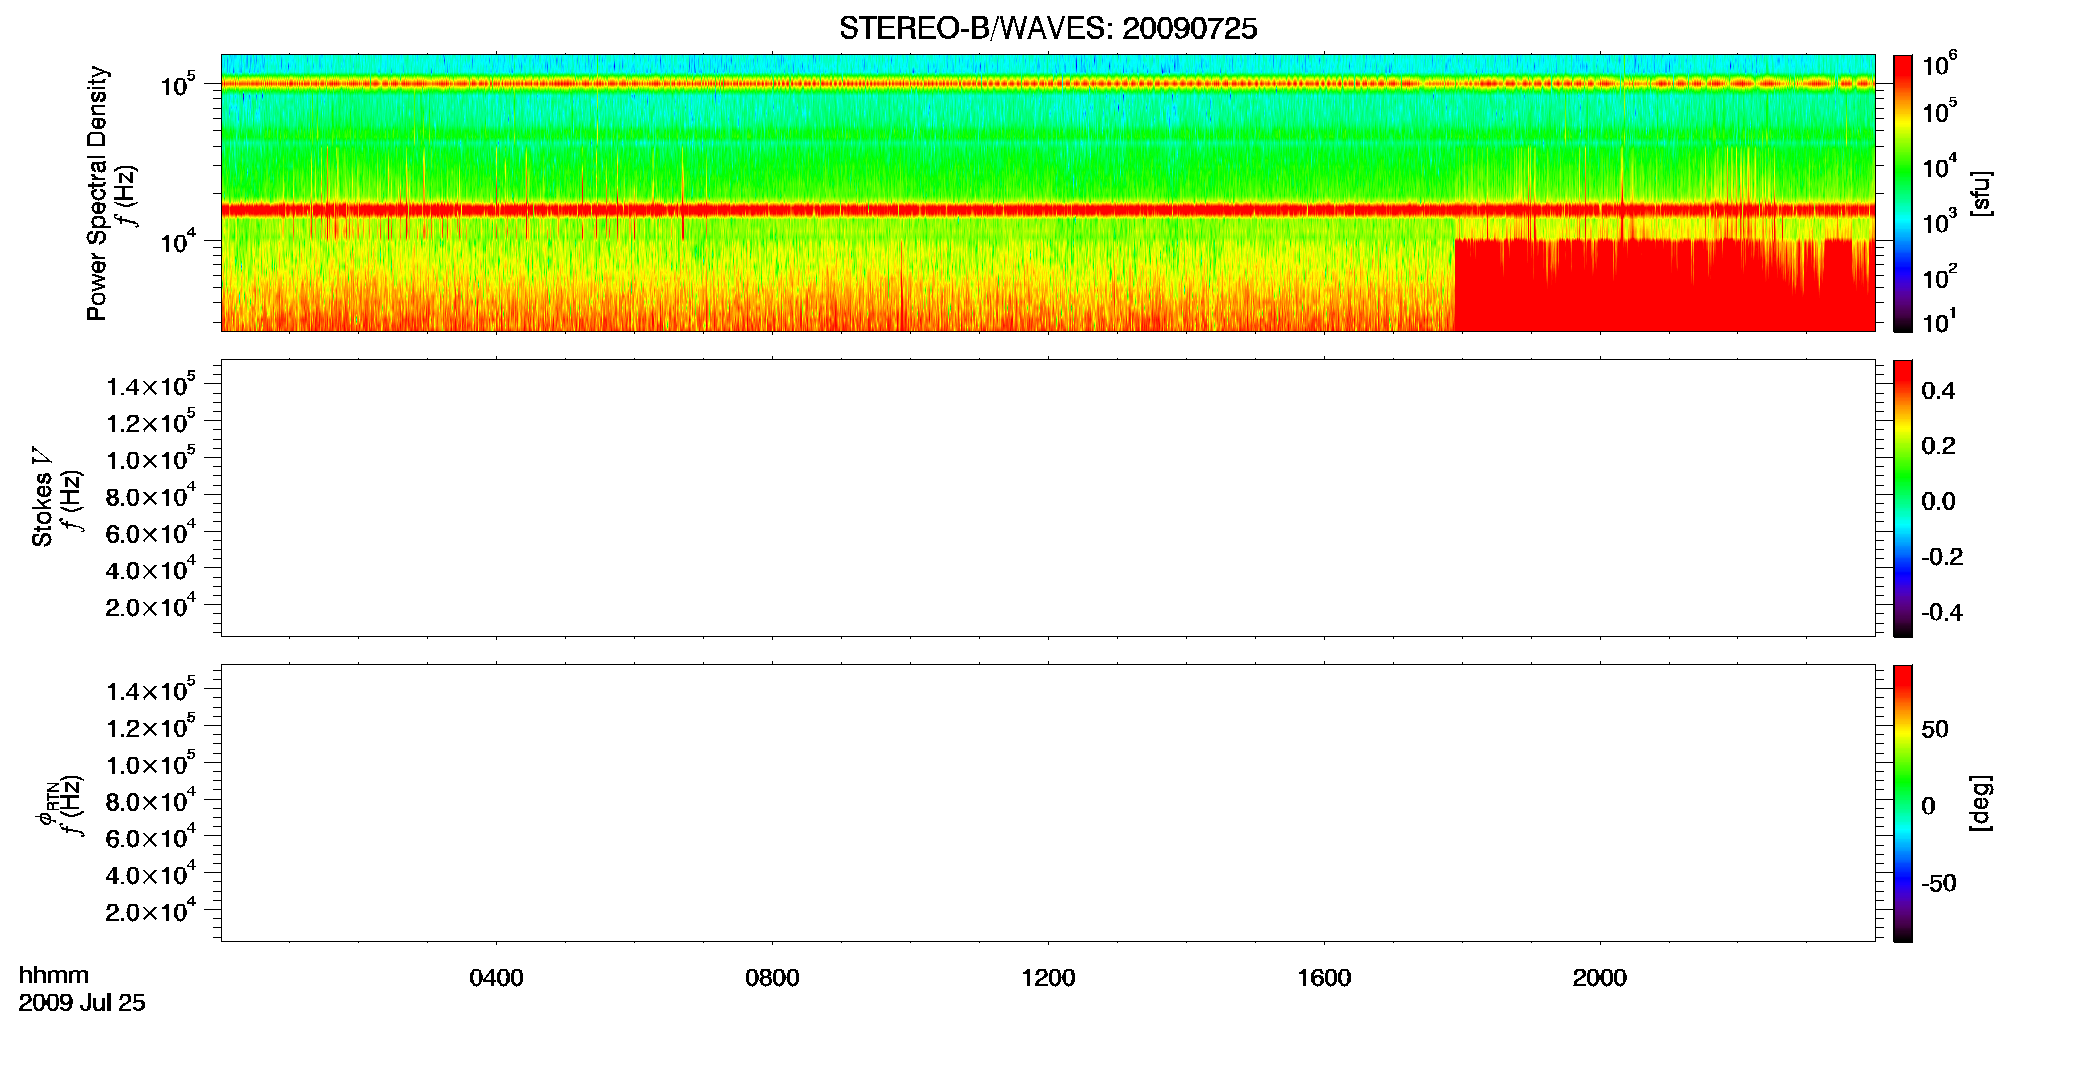The height and width of the screenshot is (1080, 2096).
Task: Click the dotted orange line near 100 kHz
Action: tap(1048, 84)
